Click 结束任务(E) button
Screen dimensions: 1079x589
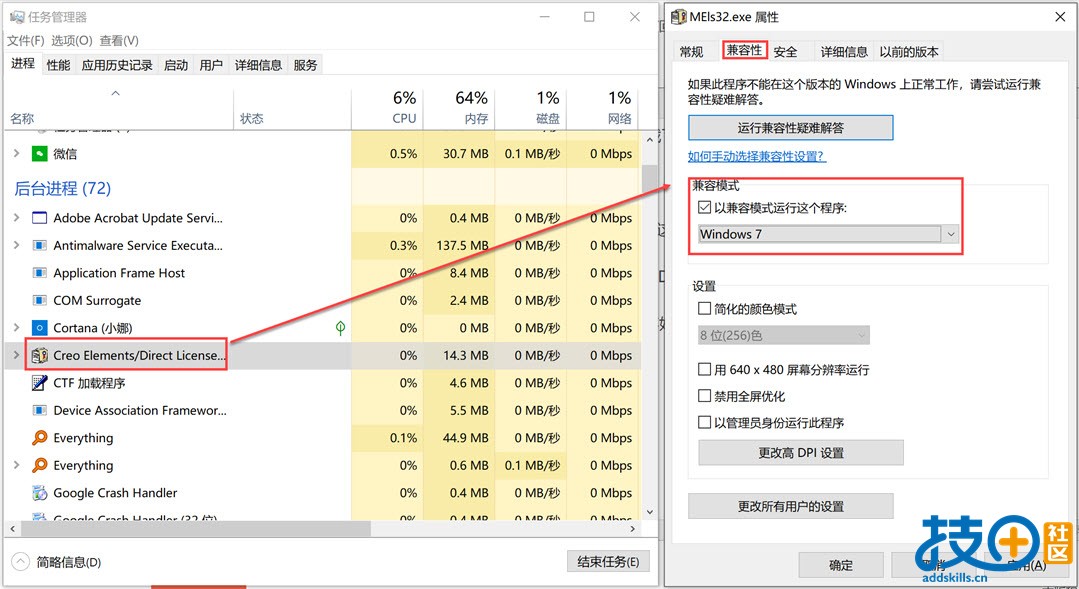point(608,561)
